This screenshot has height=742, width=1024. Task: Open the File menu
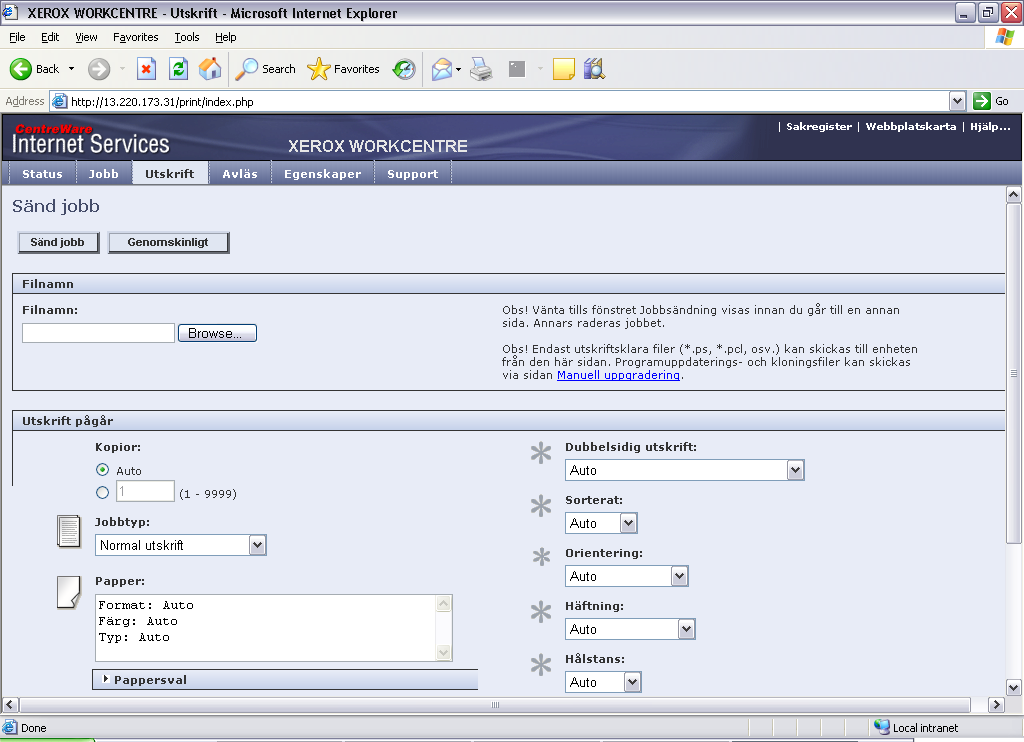(18, 37)
